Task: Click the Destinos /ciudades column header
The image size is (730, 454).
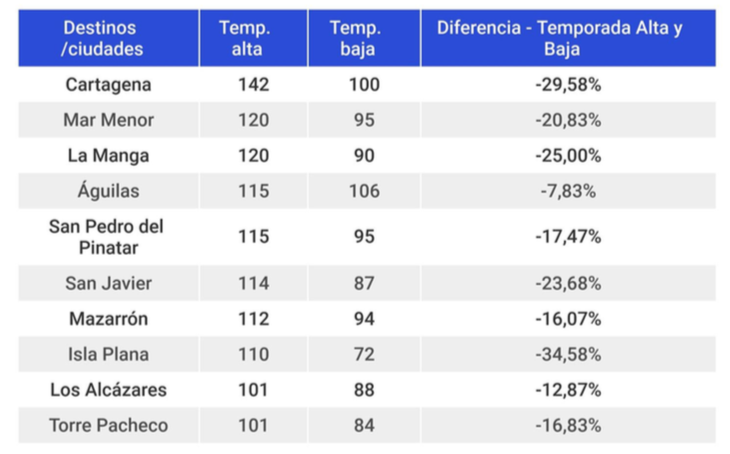Action: 108,38
